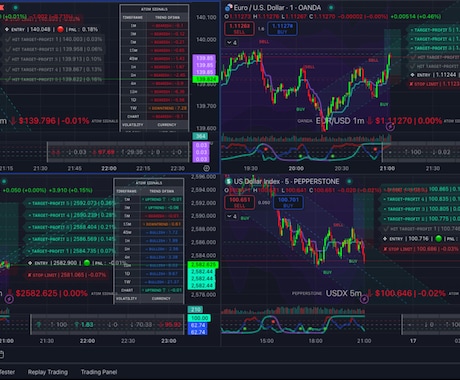Click the 21:45 time axis label
Screen dimensions: 460x380
click(75, 169)
